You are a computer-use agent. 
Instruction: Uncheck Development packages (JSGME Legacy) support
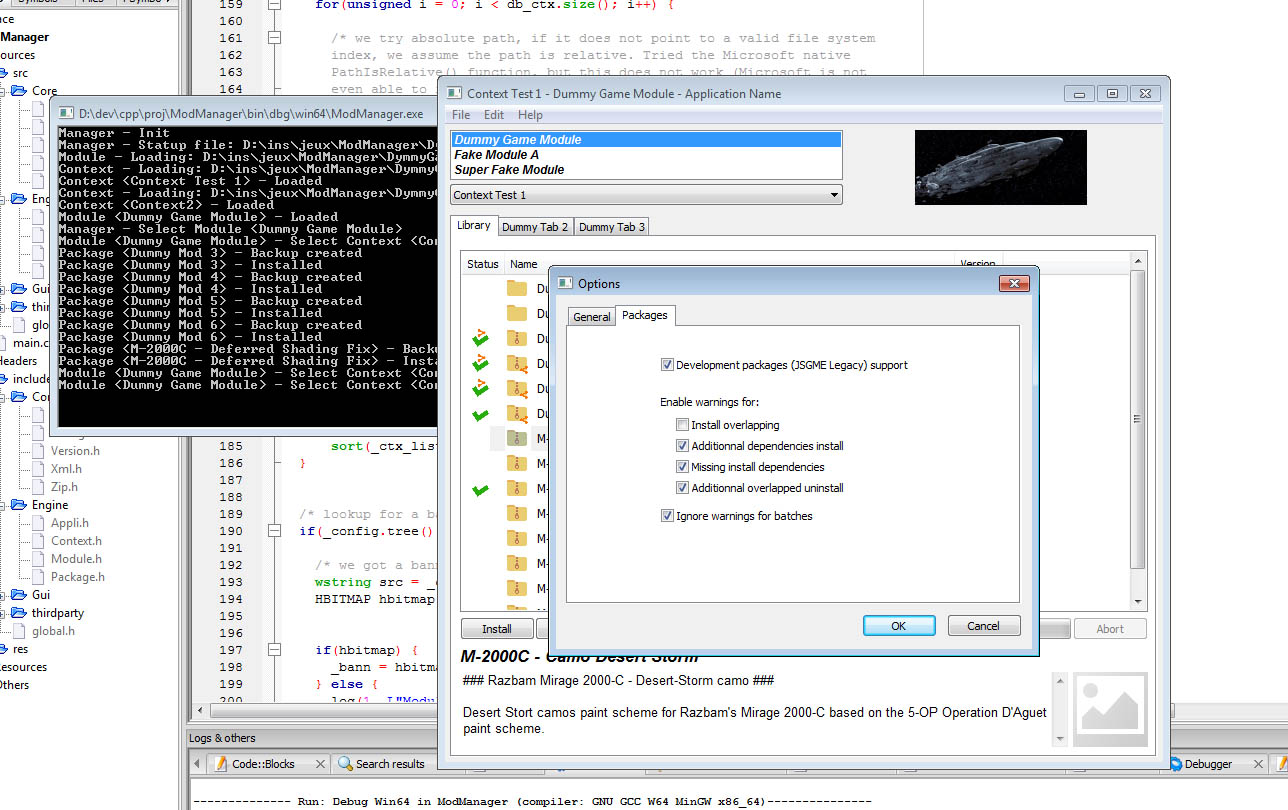tap(668, 365)
